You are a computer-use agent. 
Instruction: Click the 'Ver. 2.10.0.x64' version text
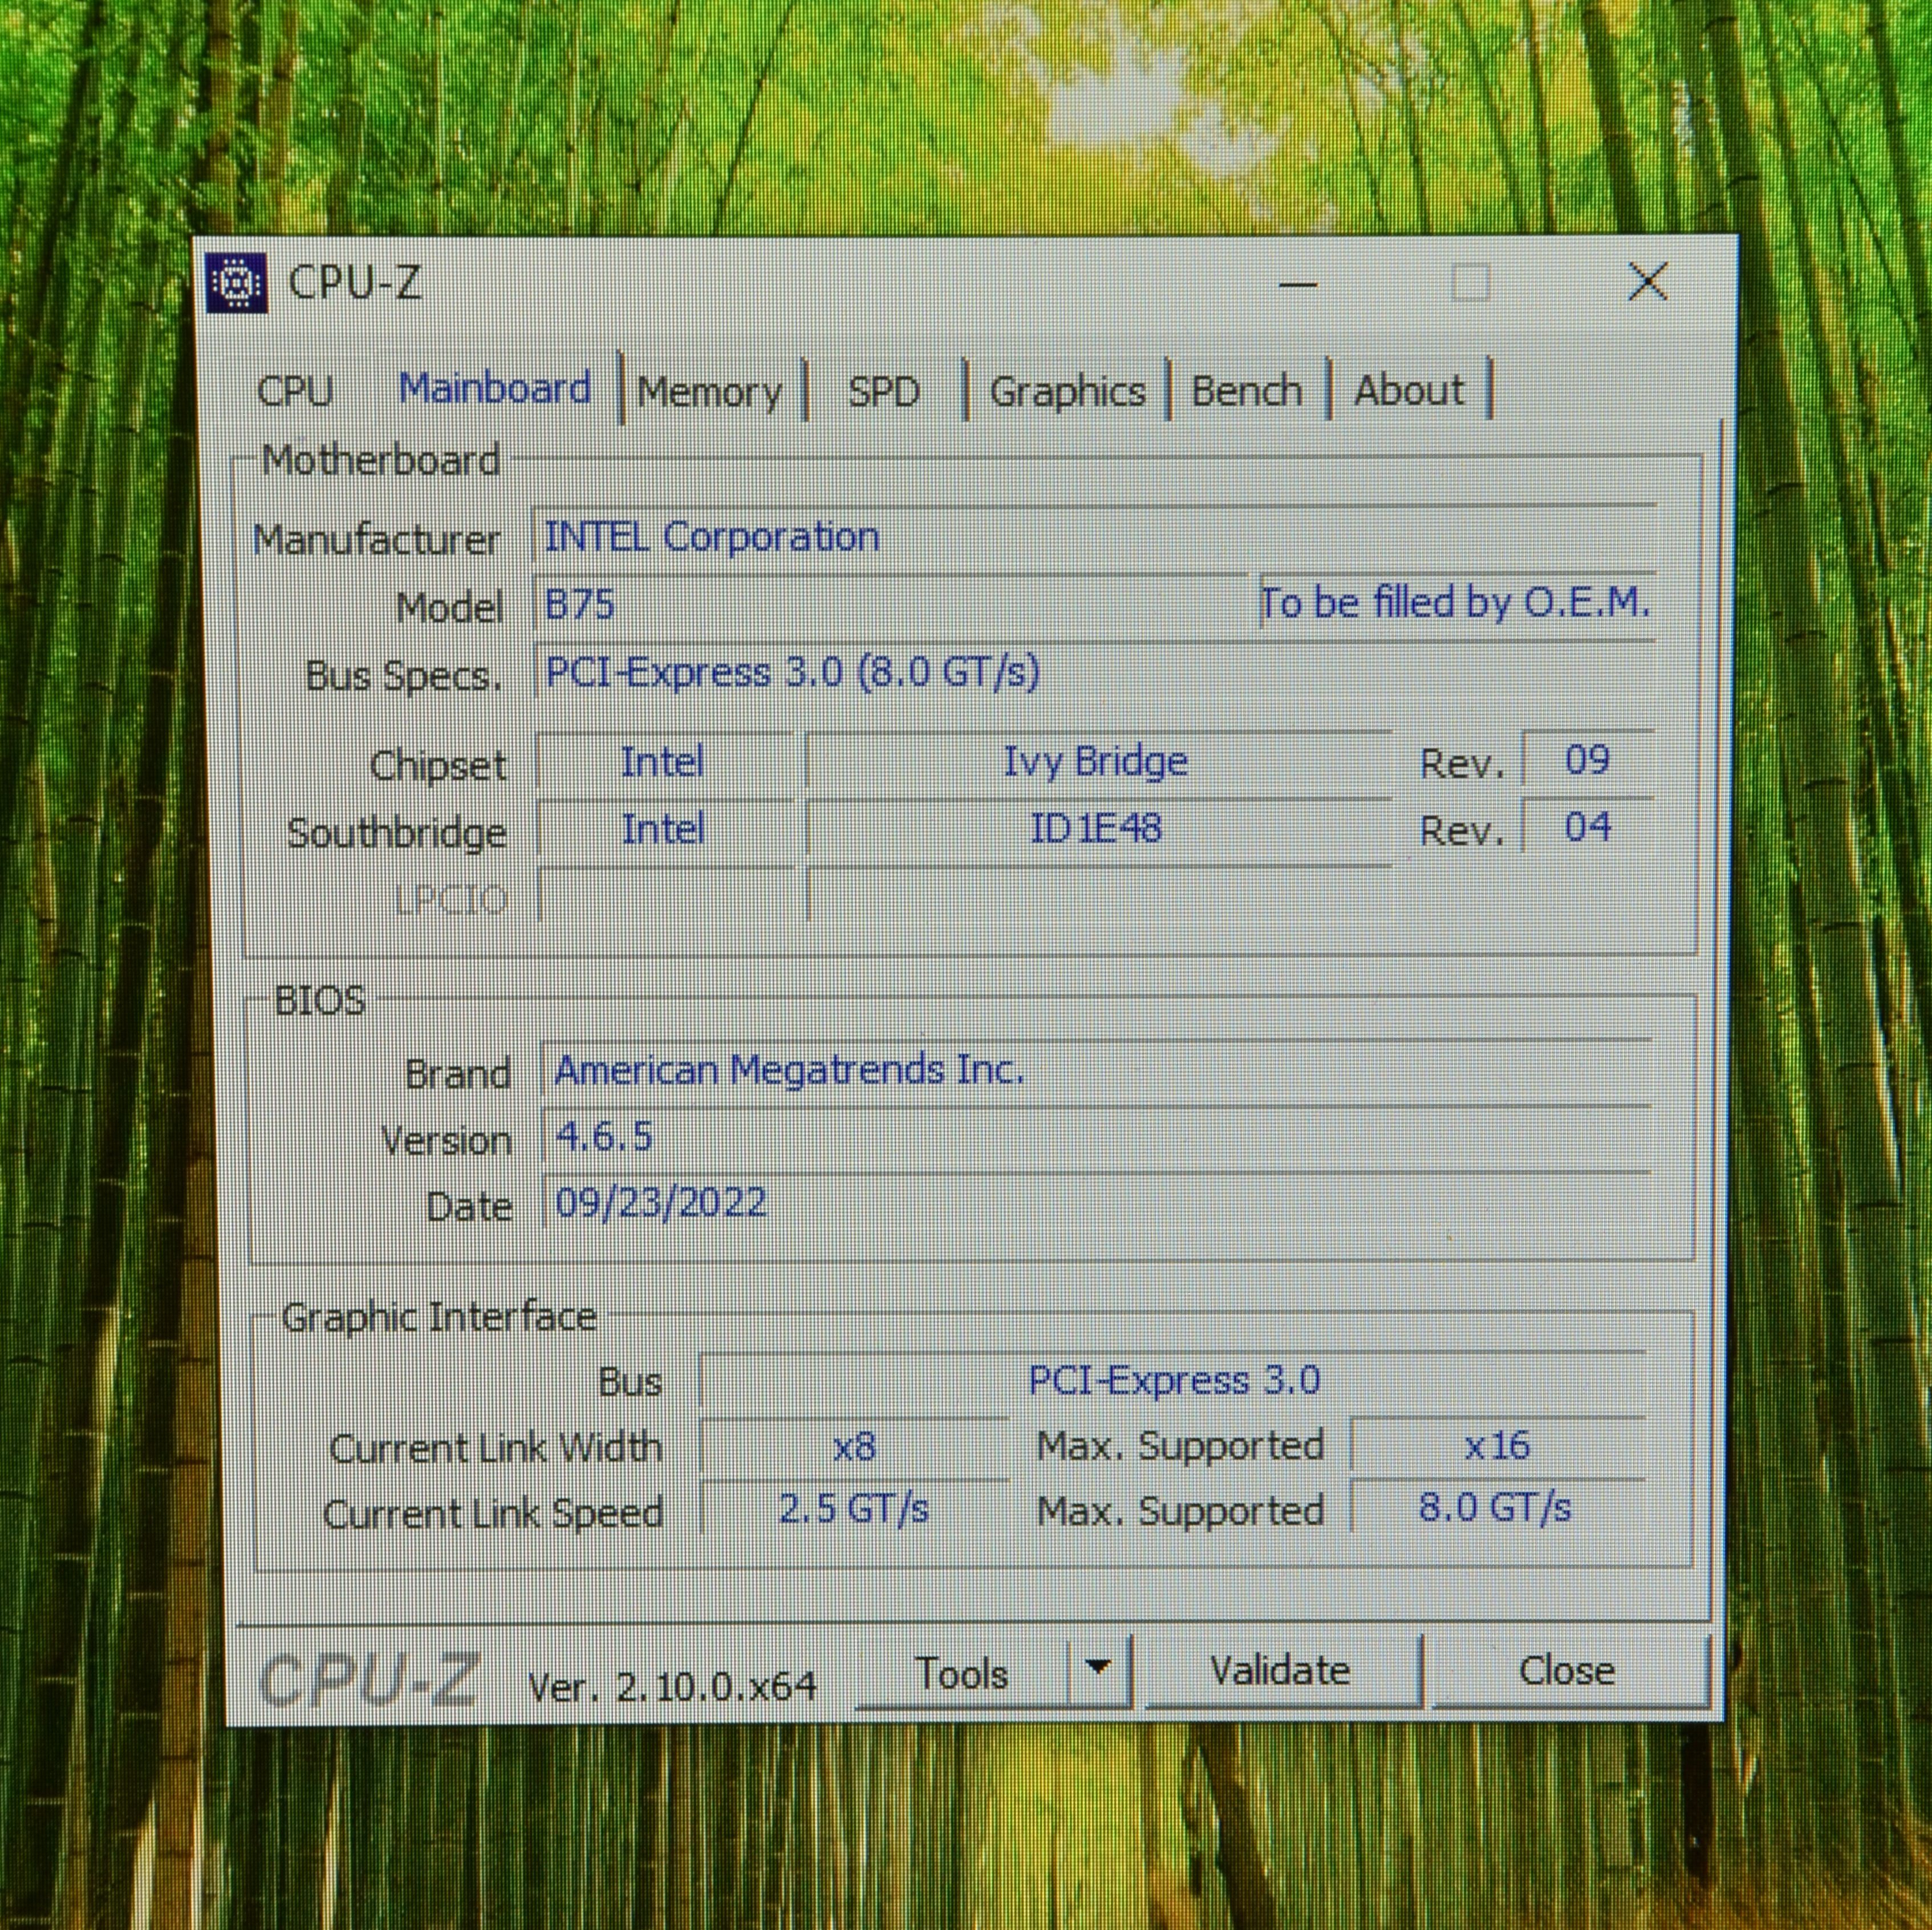672,1688
